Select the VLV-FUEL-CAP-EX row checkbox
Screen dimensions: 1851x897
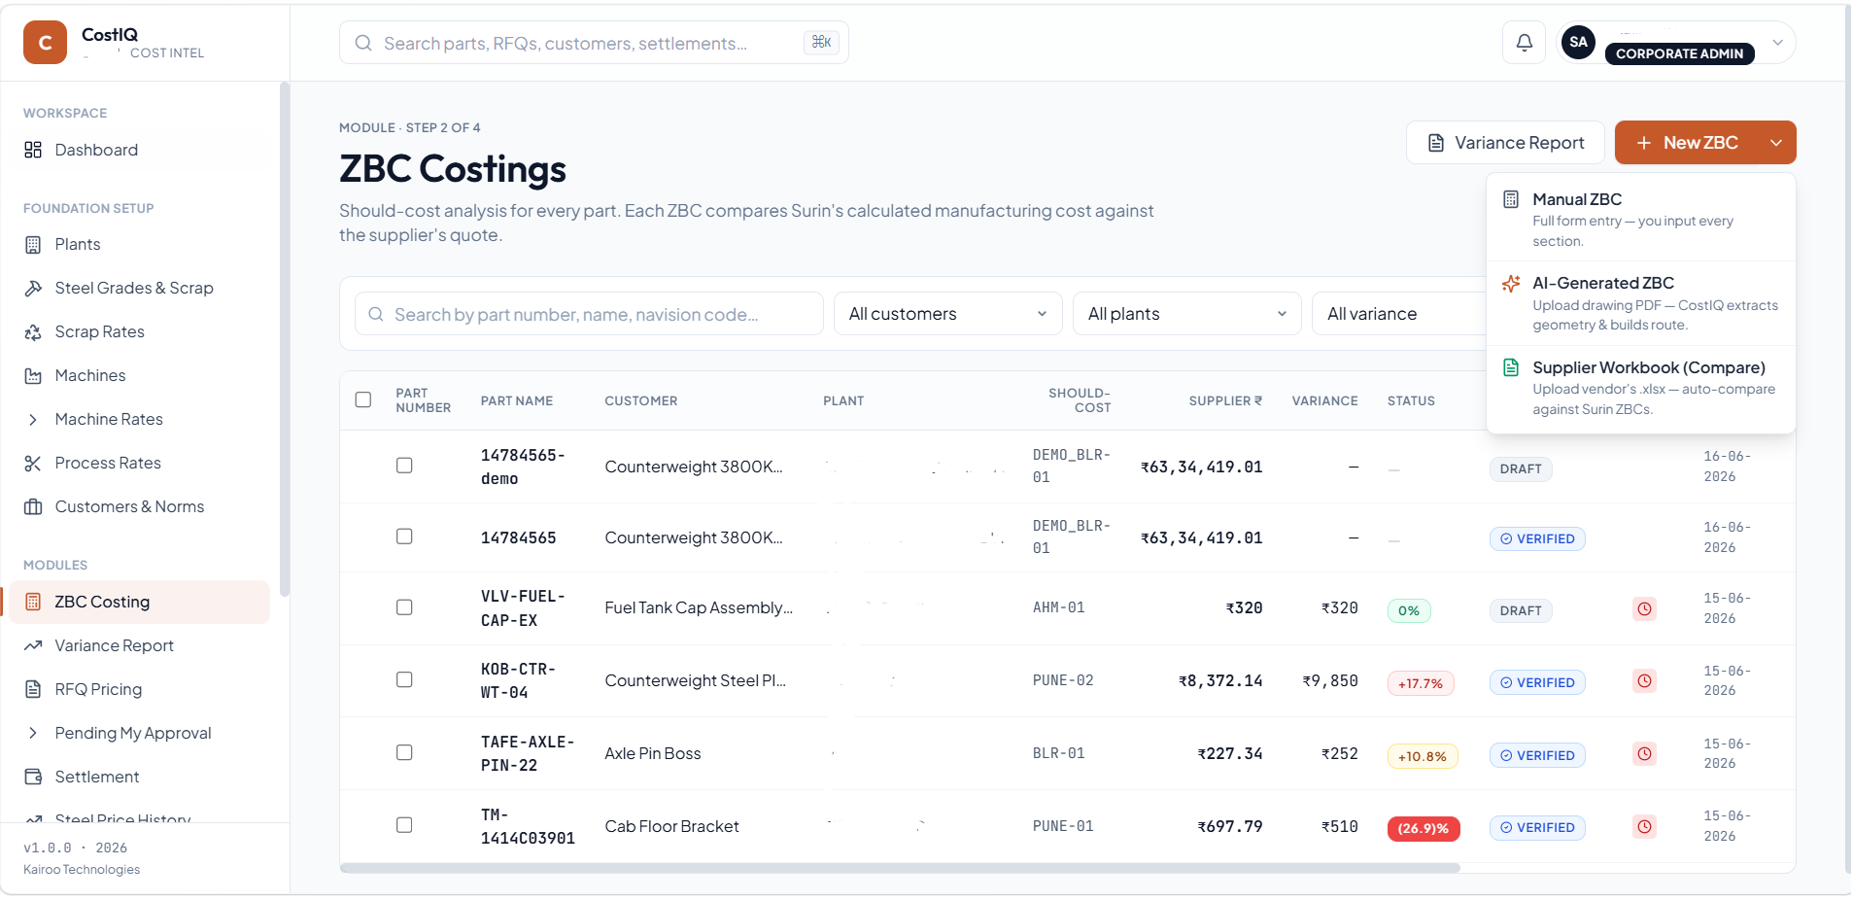point(404,608)
